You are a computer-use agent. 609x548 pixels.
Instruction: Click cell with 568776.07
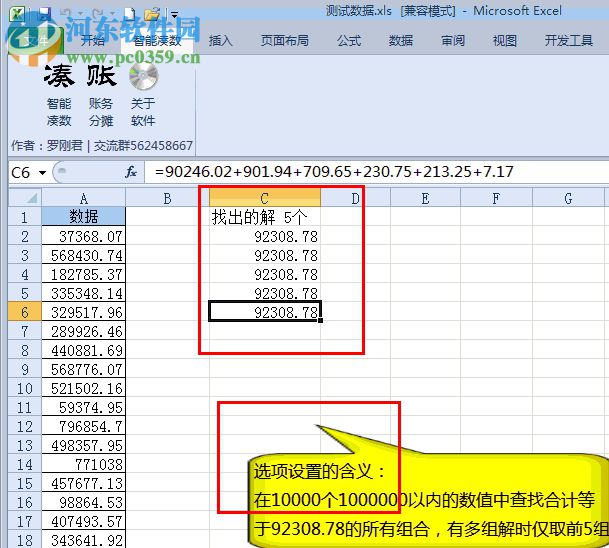coord(84,369)
